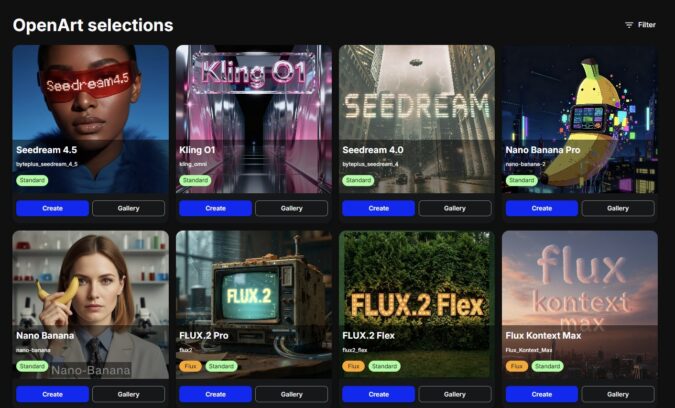Open Gallery for Nano Banana
The image size is (675, 408).
pyautogui.click(x=128, y=394)
